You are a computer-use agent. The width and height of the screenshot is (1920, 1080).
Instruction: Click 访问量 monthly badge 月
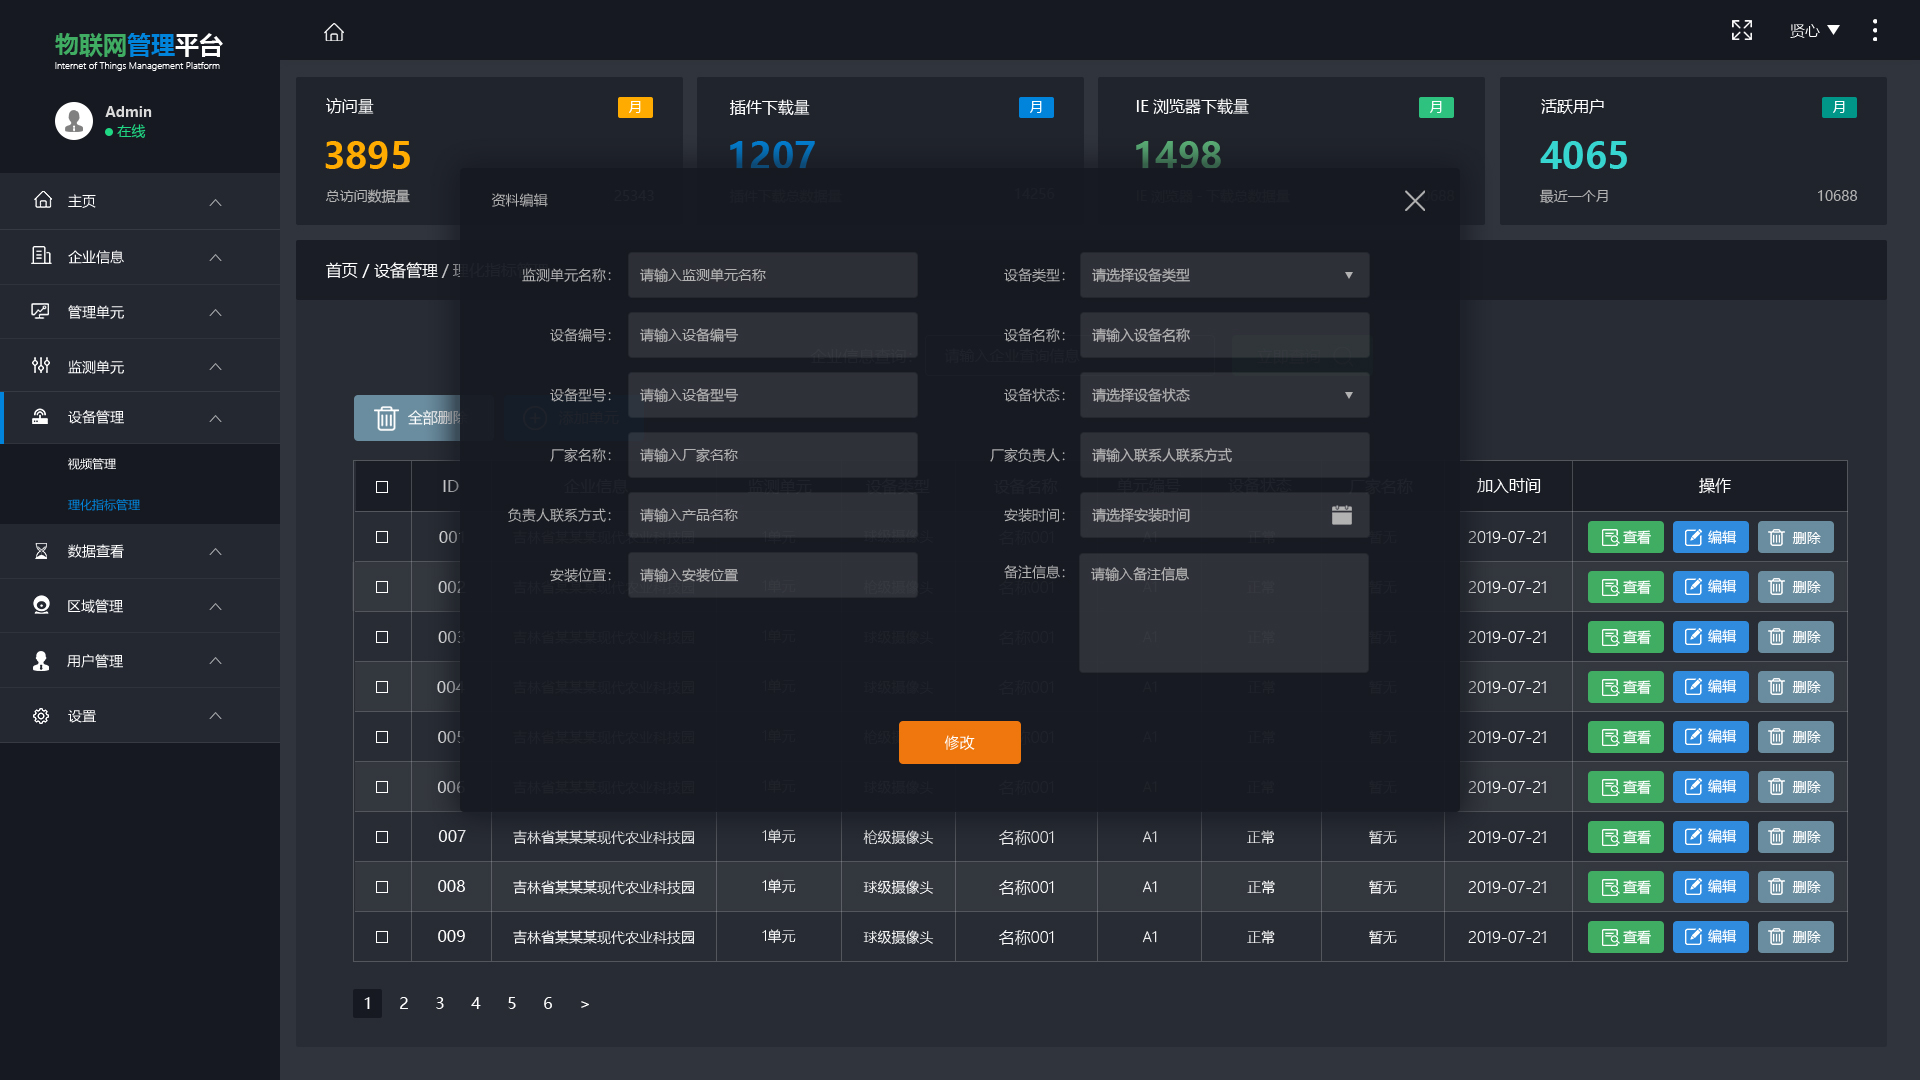tap(635, 107)
